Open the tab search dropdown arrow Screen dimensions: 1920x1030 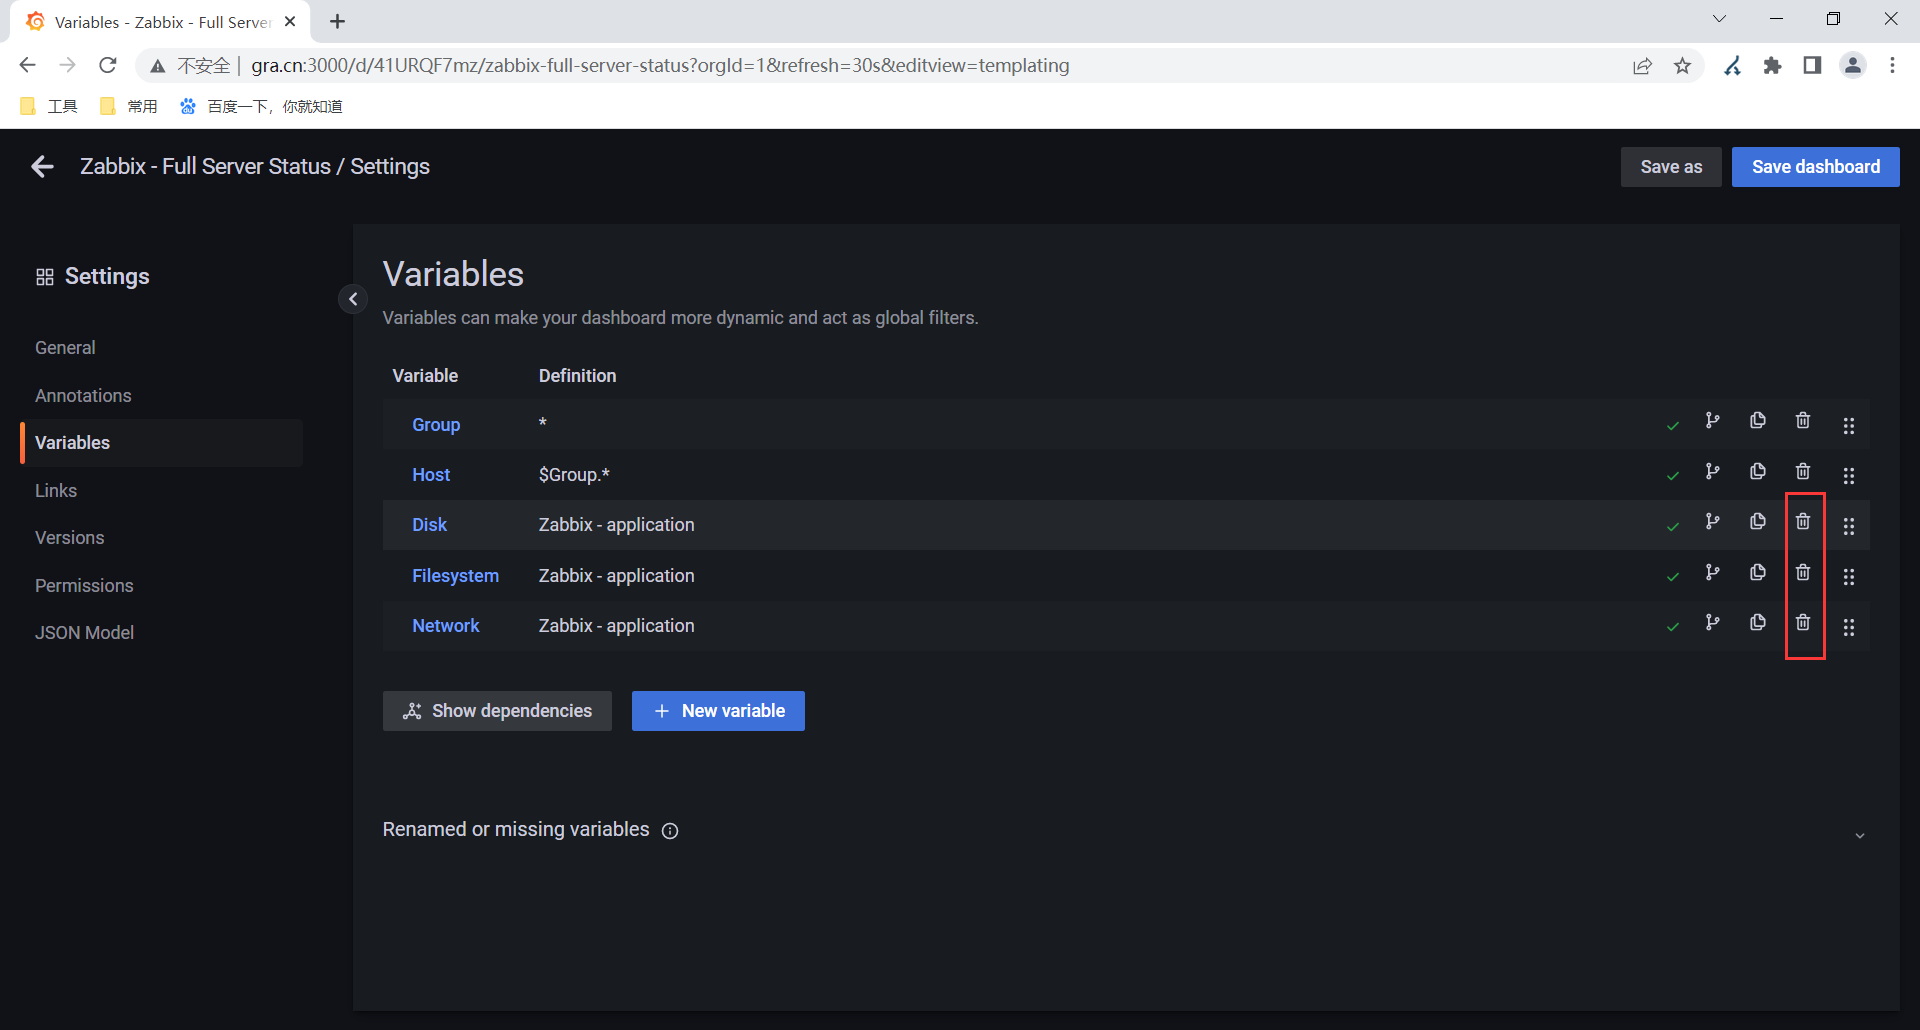1719,19
